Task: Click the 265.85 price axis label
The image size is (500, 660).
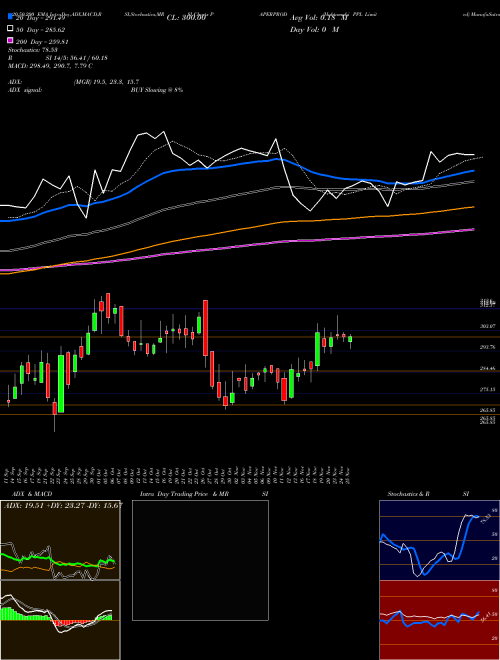Action: pos(488,410)
